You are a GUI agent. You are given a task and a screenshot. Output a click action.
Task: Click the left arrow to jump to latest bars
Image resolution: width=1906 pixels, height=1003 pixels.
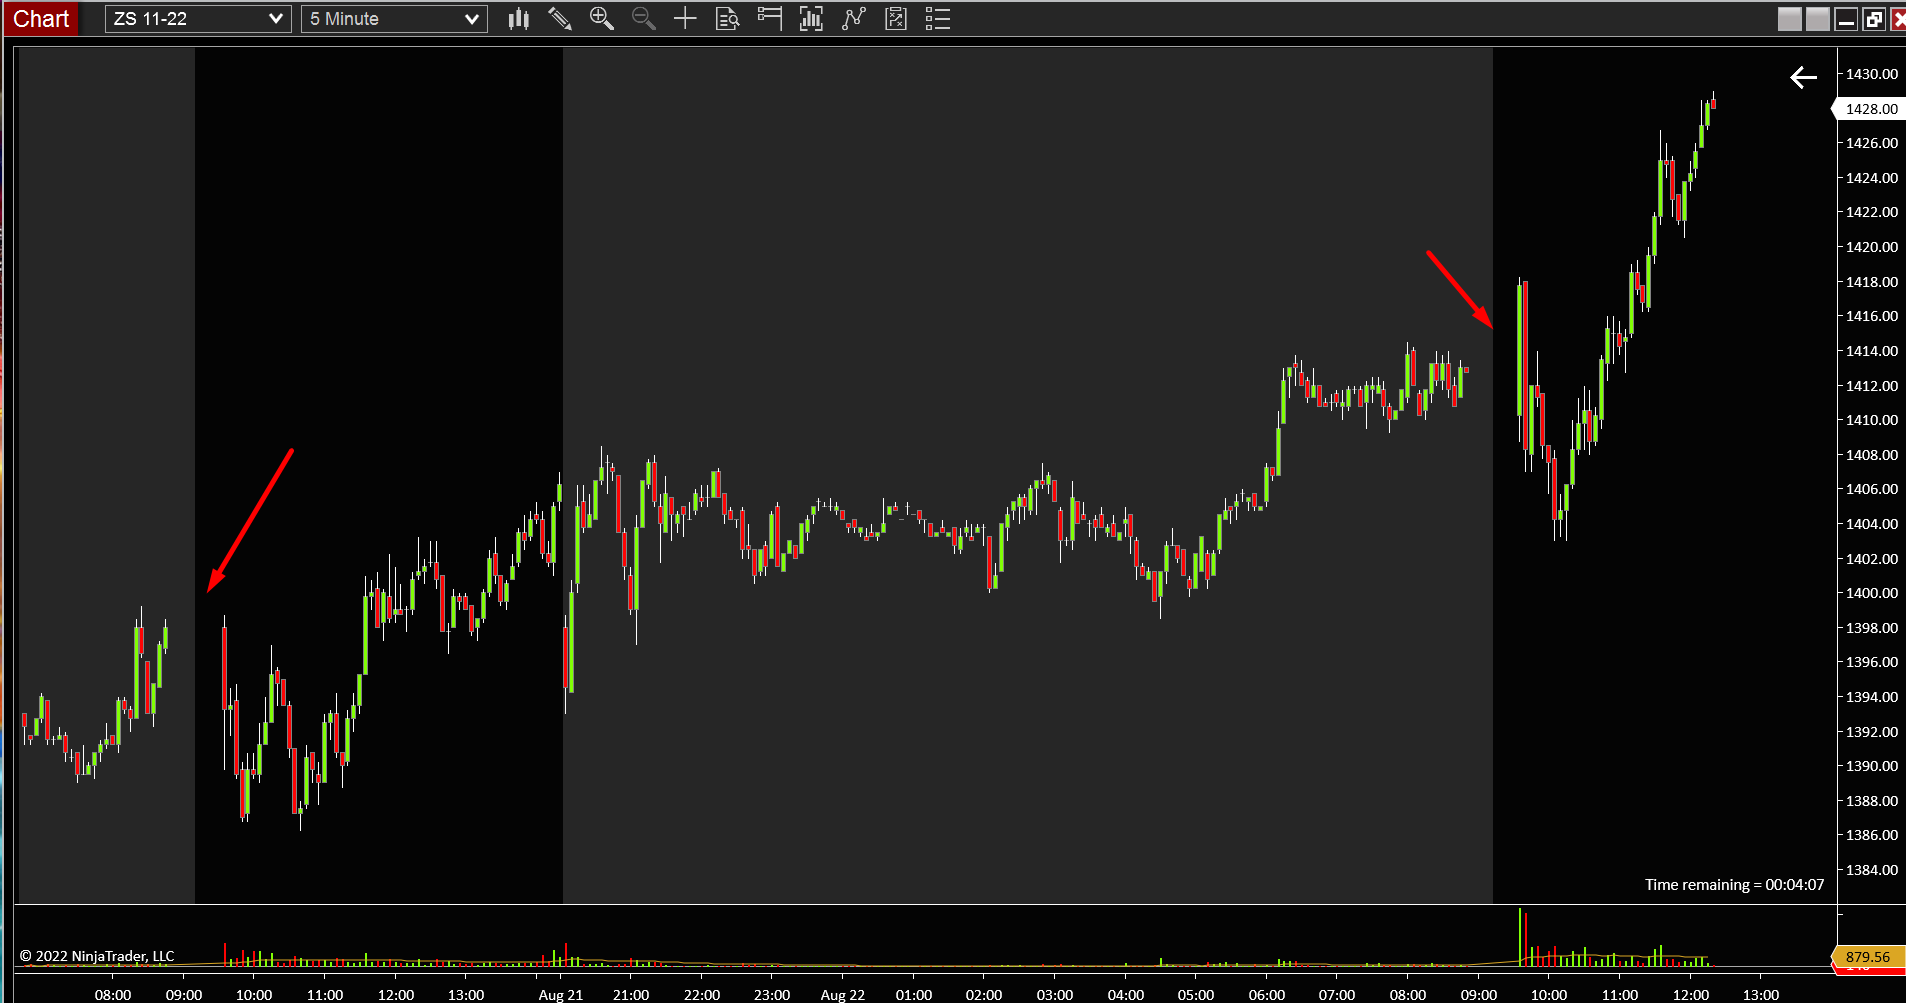coord(1803,77)
